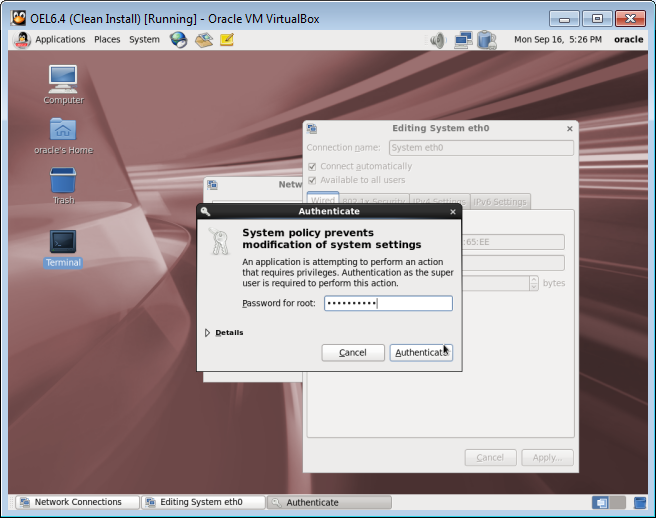The height and width of the screenshot is (518, 656).
Task: Close the Editing System eth0 window
Action: (569, 129)
